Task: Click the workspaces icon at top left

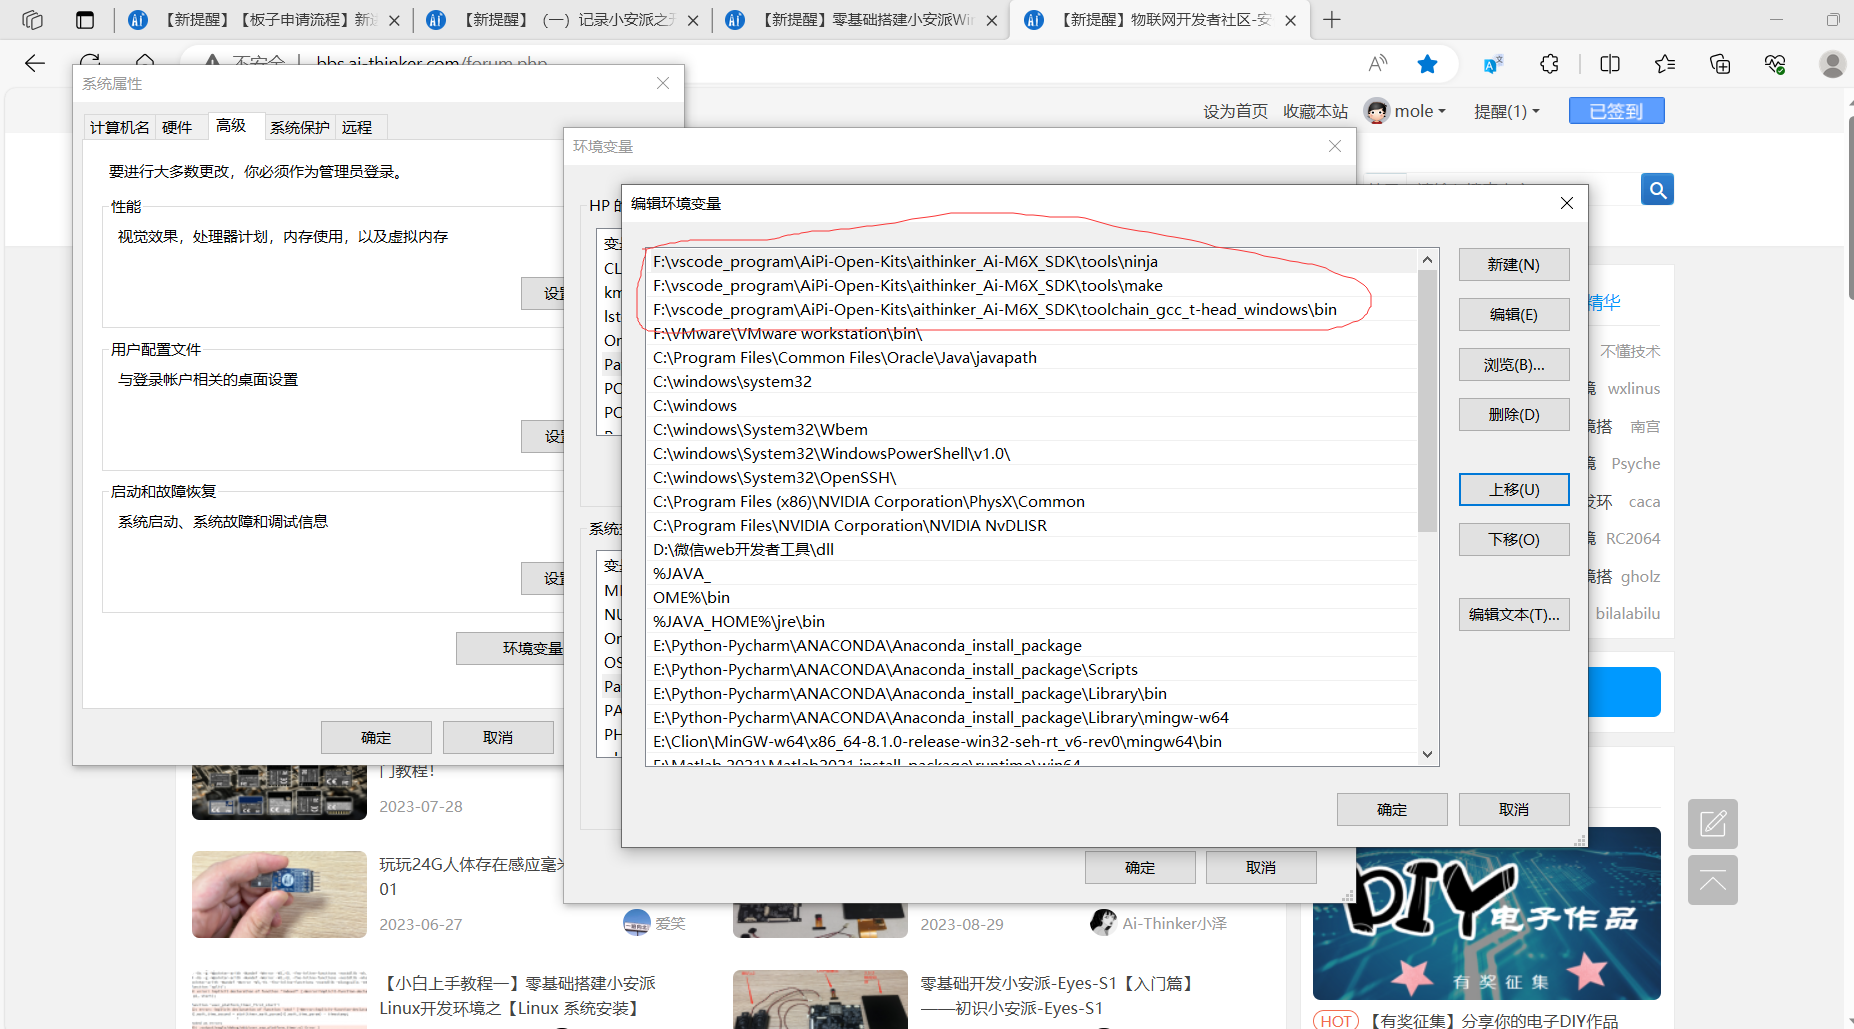Action: [32, 20]
